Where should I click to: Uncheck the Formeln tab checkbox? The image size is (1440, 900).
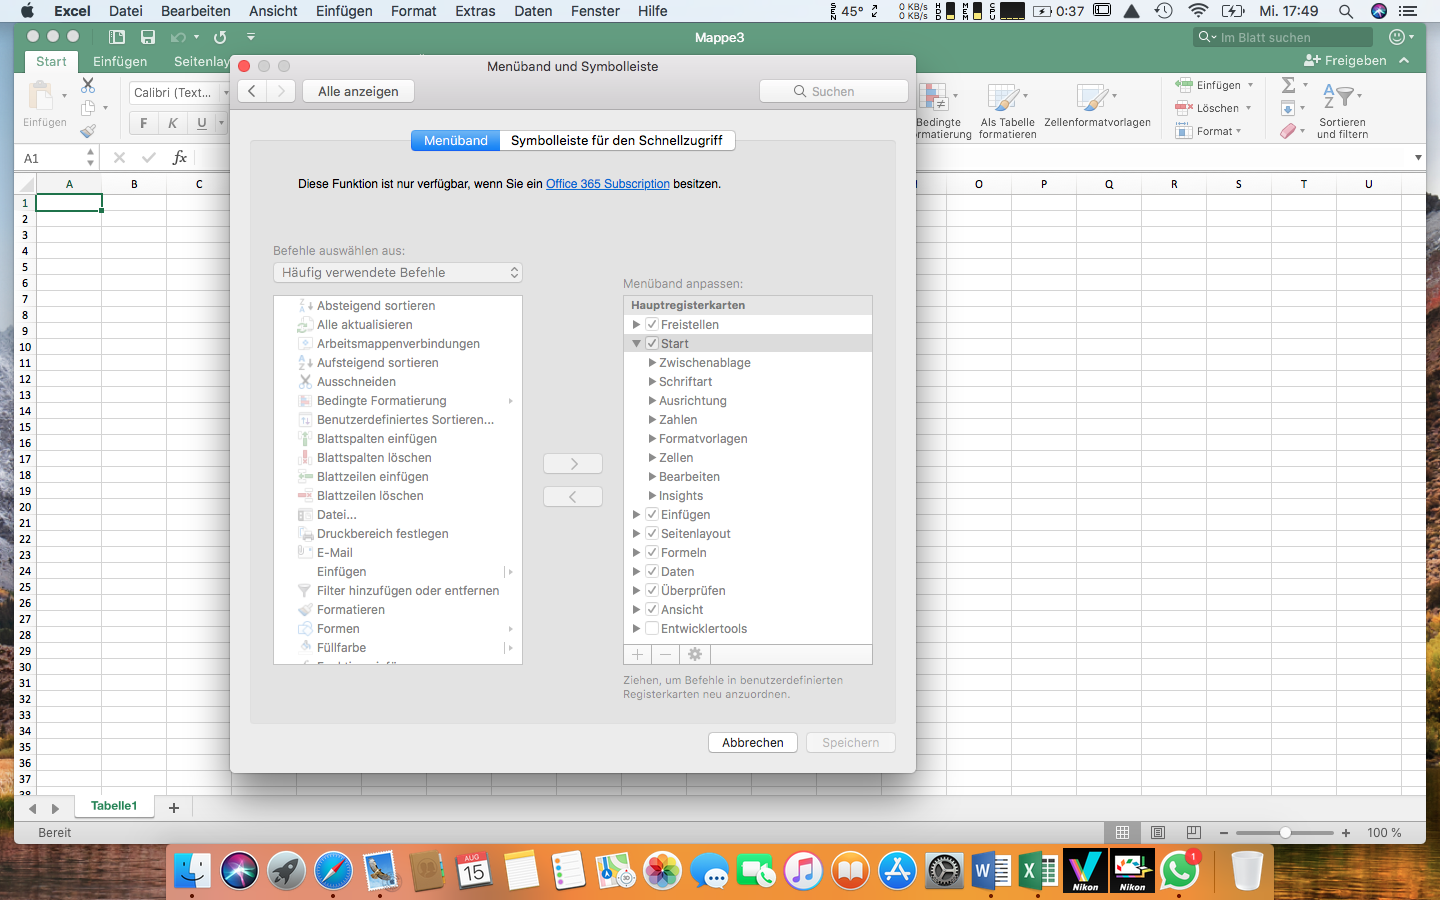[x=652, y=552]
